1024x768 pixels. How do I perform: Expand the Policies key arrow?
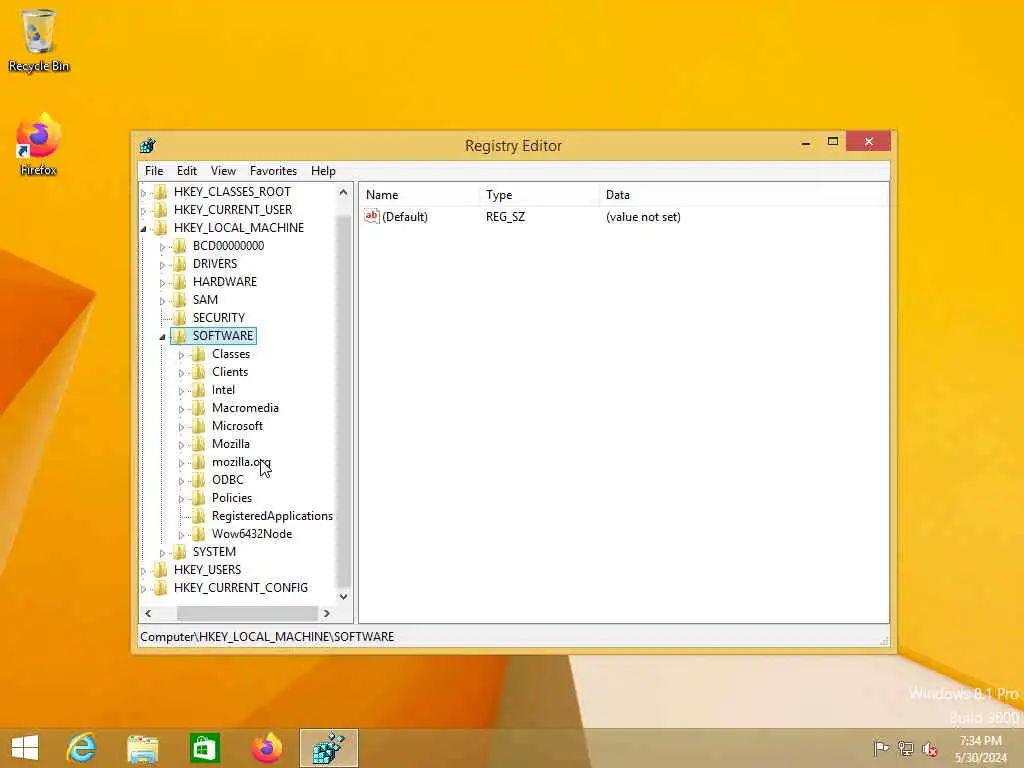(x=182, y=499)
